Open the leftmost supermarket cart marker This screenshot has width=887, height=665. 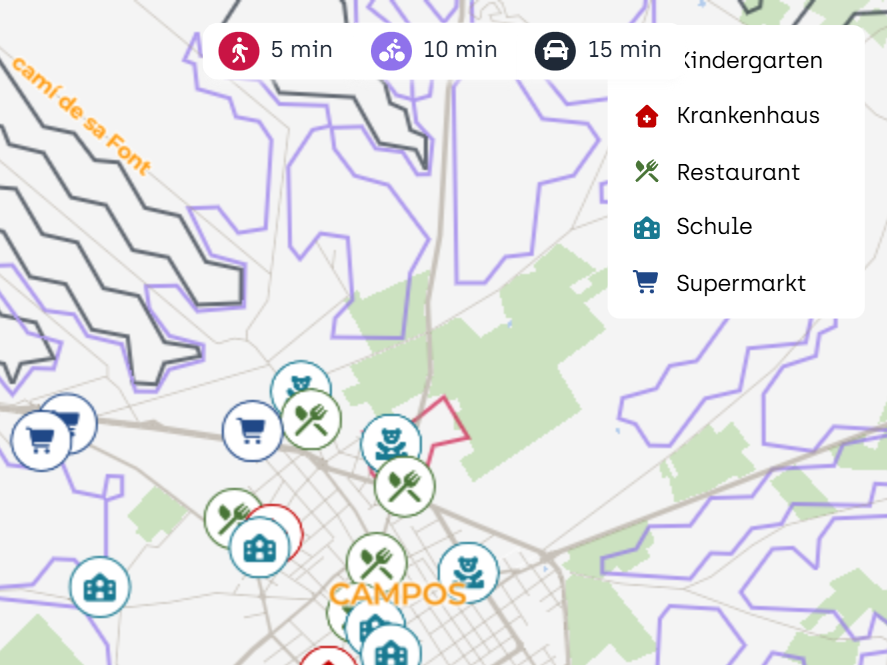[41, 441]
